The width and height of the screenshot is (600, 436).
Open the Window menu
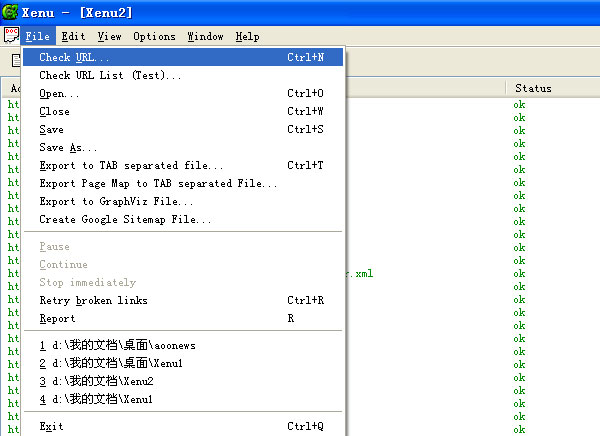pyautogui.click(x=205, y=36)
